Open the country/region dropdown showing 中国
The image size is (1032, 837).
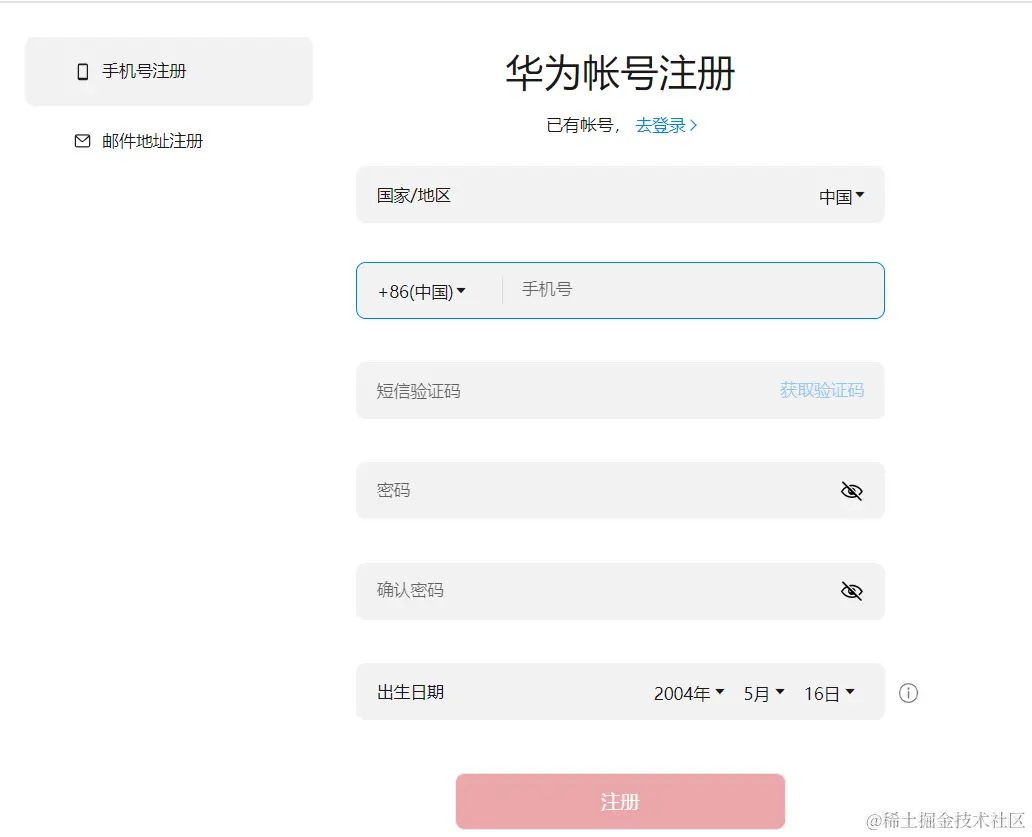(x=841, y=196)
